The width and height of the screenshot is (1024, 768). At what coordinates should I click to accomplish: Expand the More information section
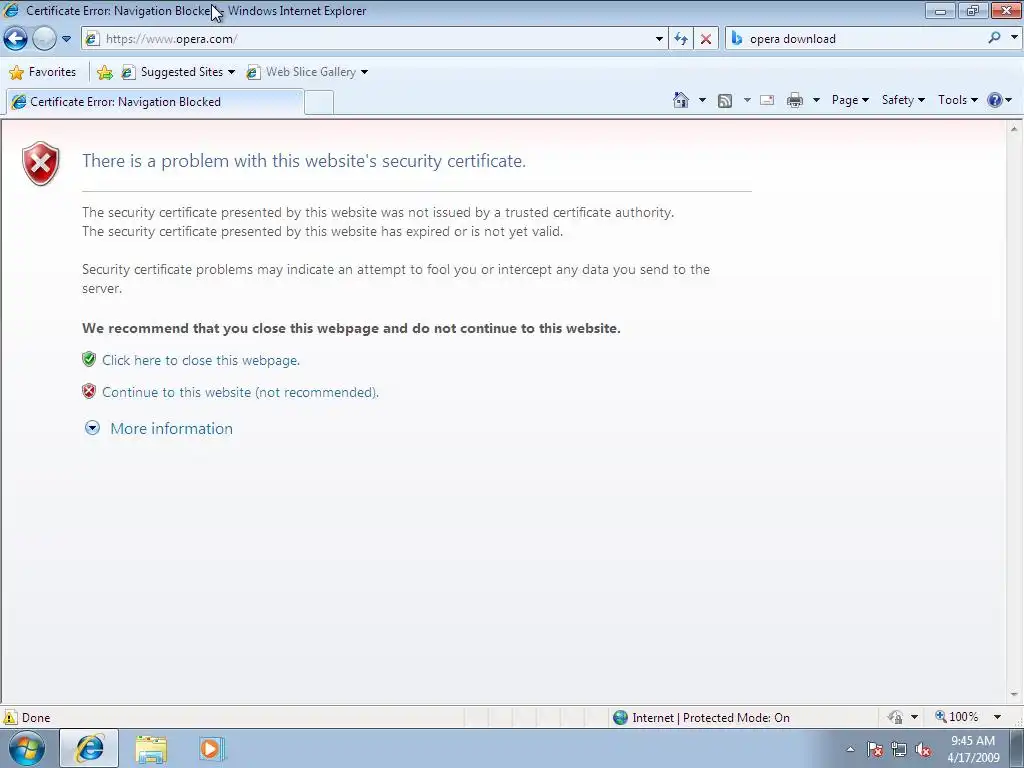[159, 428]
